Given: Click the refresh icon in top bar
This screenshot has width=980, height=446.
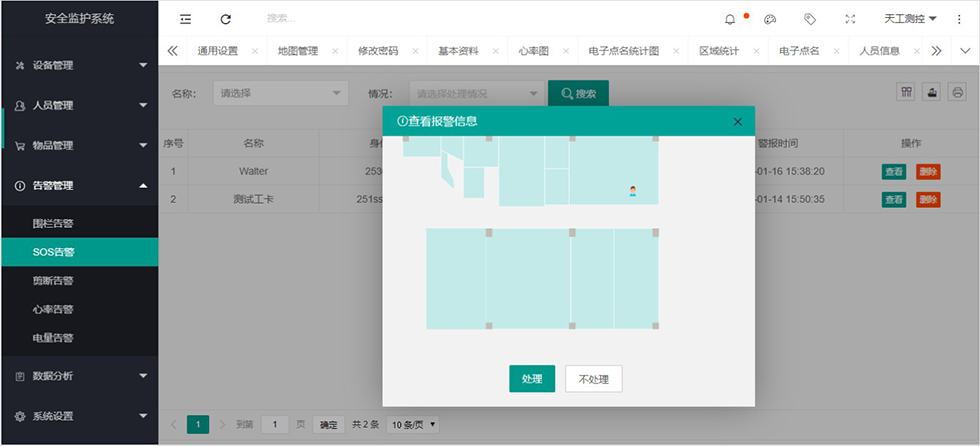Looking at the screenshot, I should tap(226, 19).
